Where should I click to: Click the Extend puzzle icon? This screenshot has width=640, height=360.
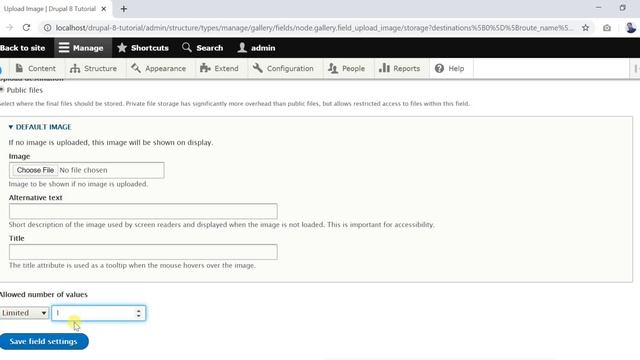point(205,68)
